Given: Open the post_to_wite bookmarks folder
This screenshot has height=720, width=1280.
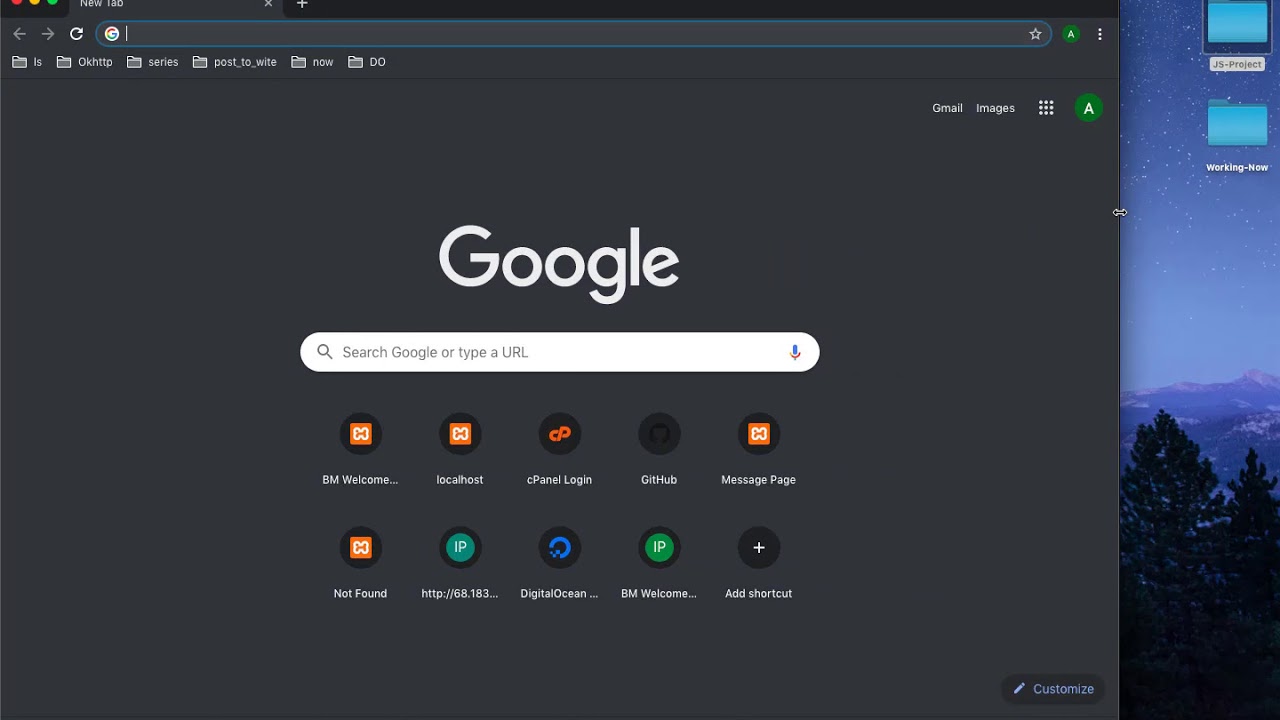Looking at the screenshot, I should tap(235, 62).
